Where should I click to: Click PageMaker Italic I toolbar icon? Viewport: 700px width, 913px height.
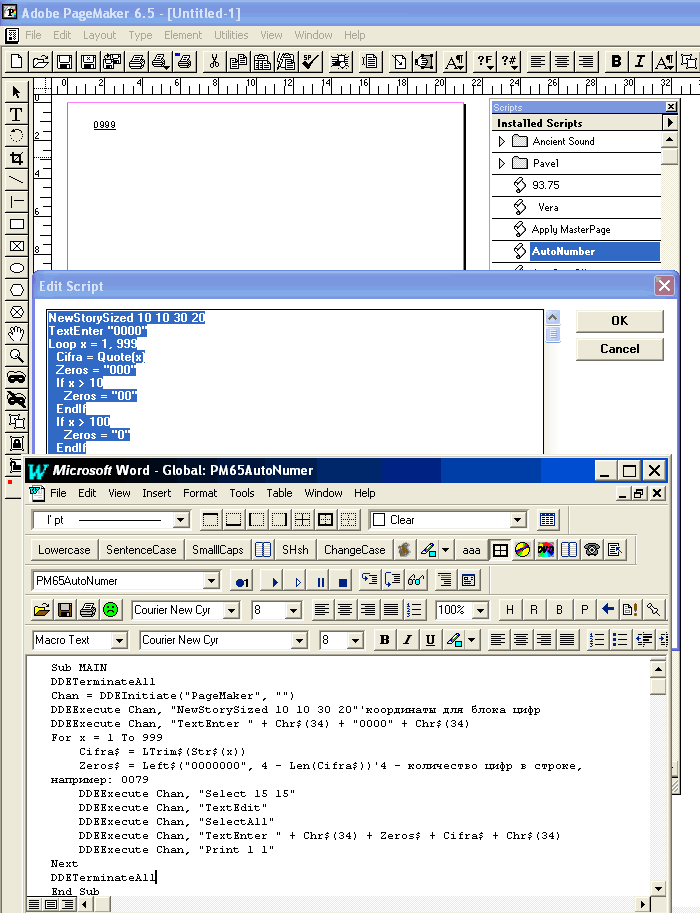(x=640, y=61)
